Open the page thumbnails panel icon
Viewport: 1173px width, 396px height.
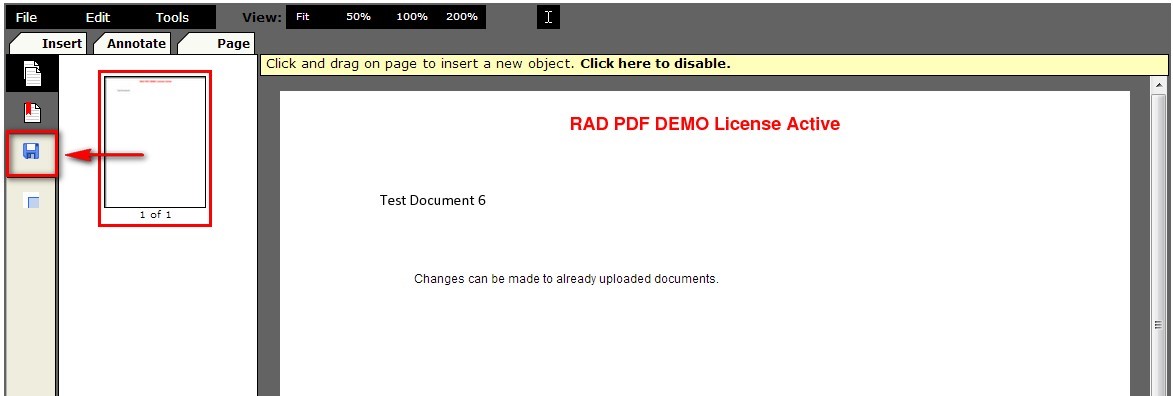(x=31, y=74)
